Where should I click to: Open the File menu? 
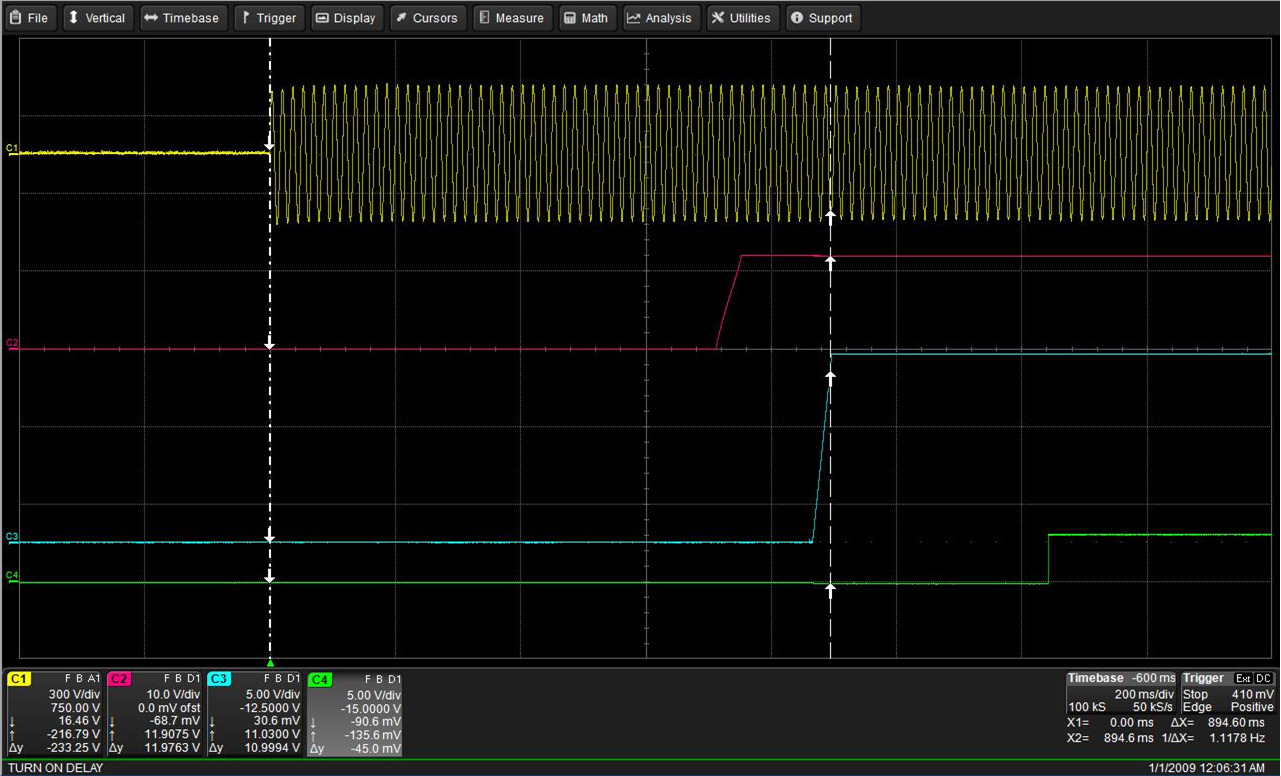tap(29, 18)
